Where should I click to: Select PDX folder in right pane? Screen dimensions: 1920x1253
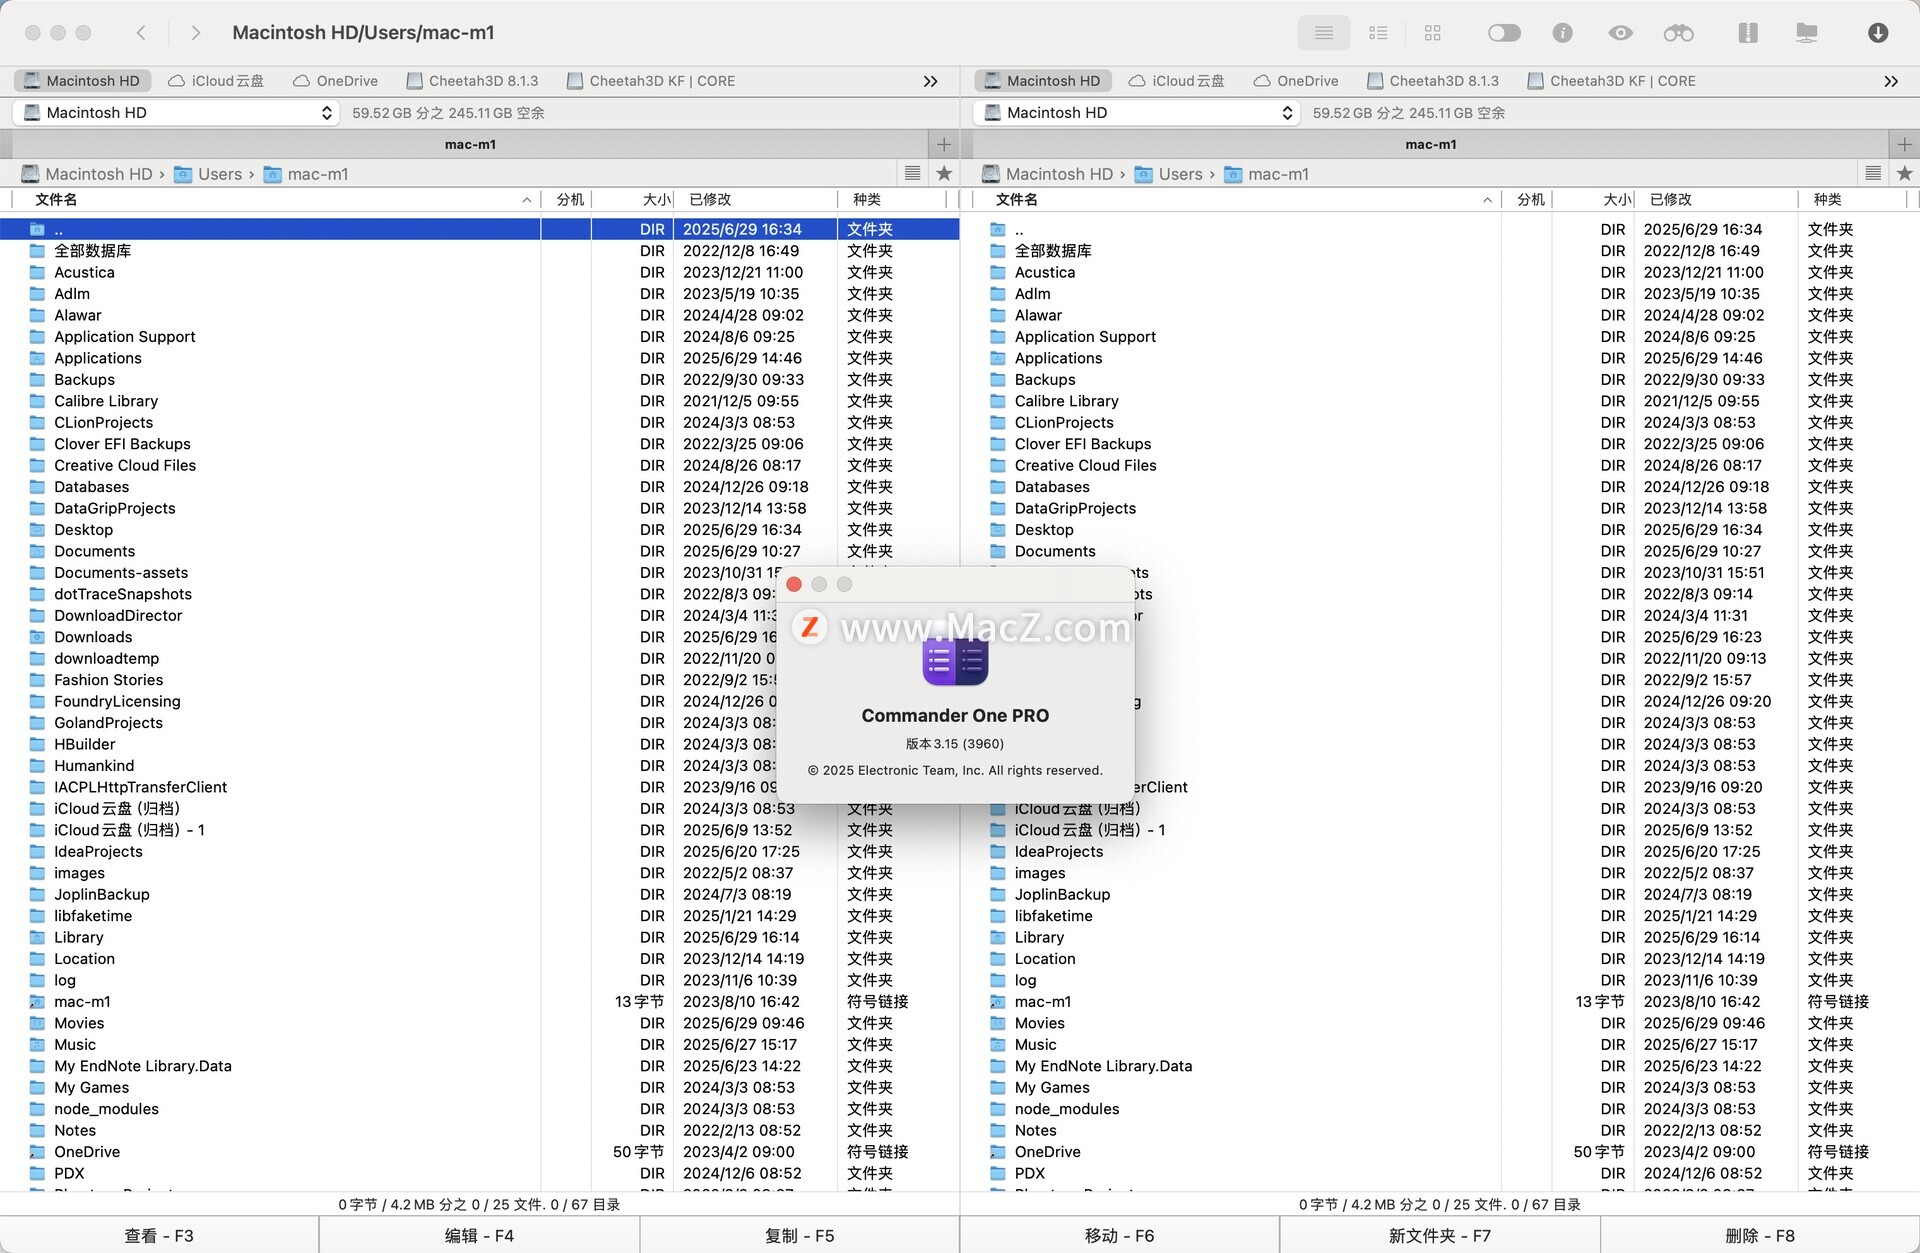click(x=1440, y=1173)
